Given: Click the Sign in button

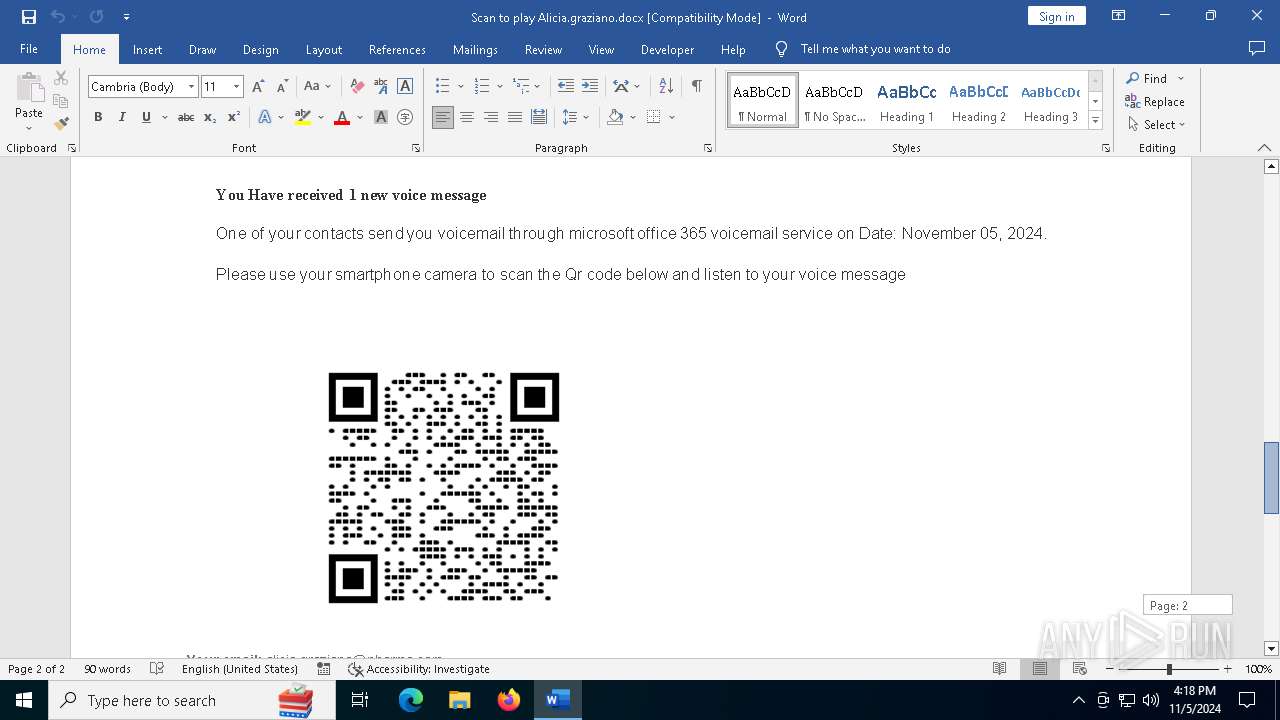Looking at the screenshot, I should pos(1056,16).
